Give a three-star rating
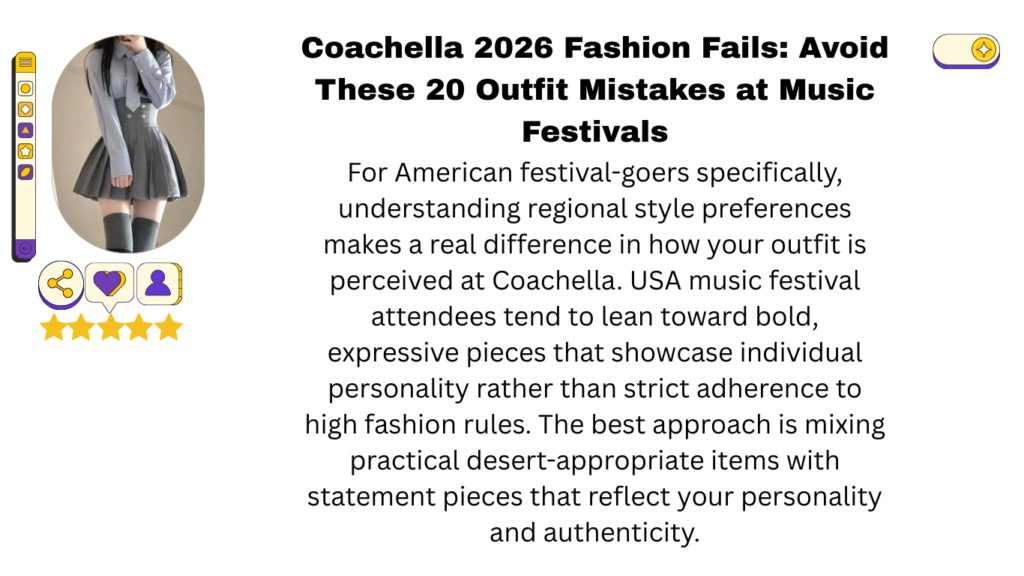1024x576 pixels. click(x=110, y=327)
